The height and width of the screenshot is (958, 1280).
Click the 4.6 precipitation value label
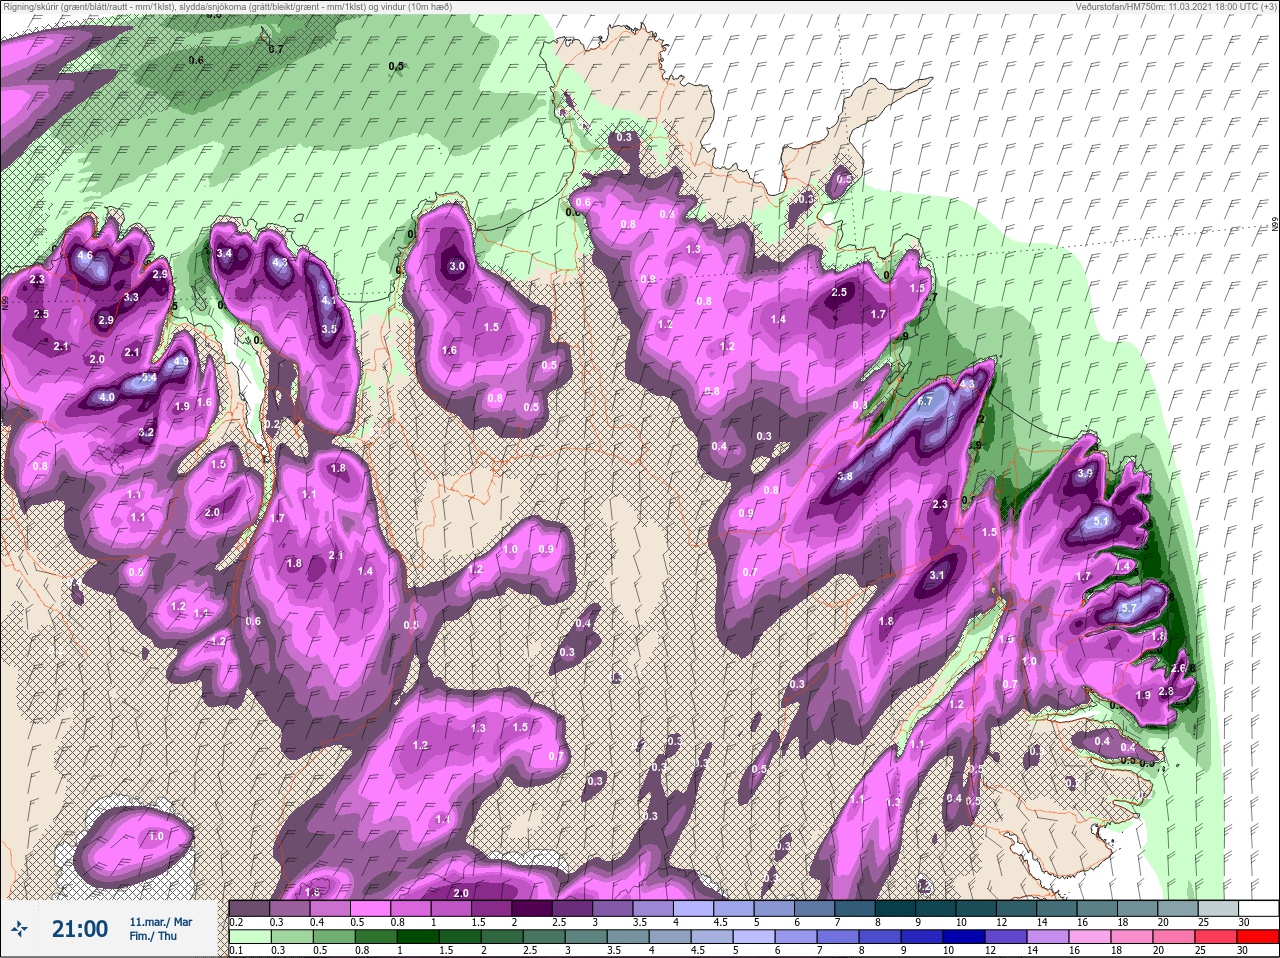tap(85, 256)
